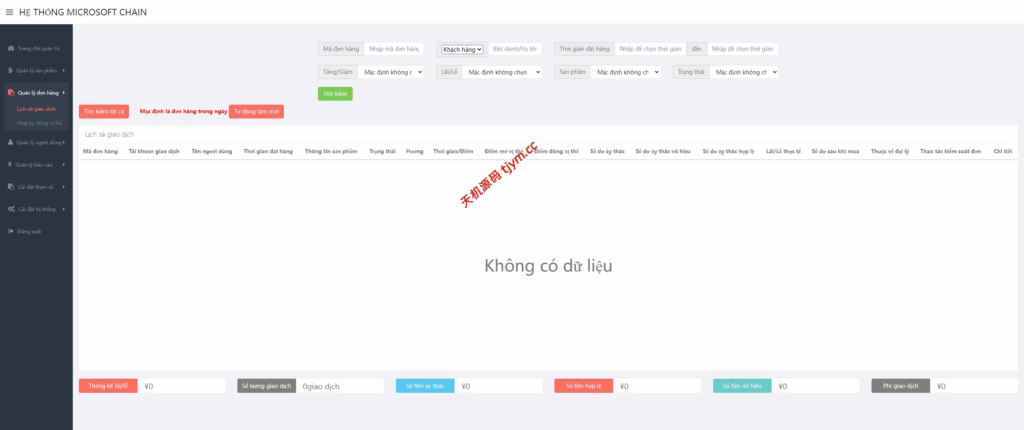Expand the Lãi/Lỗ selection dropdown
The width and height of the screenshot is (1024, 430).
[x=503, y=72]
